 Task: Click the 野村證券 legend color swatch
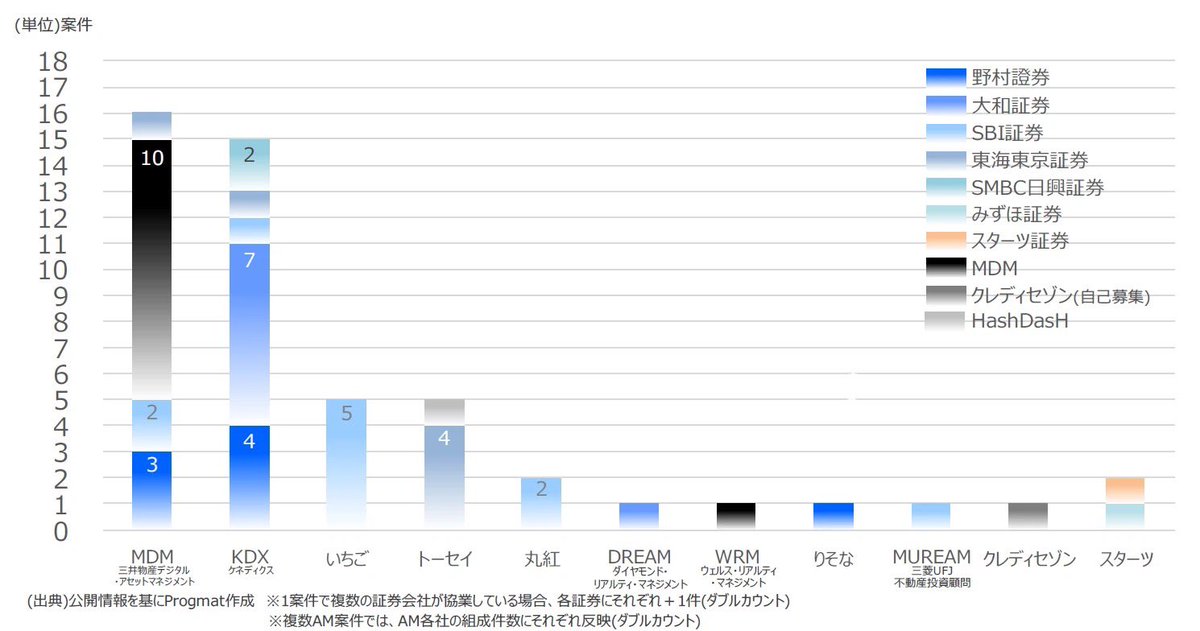(x=945, y=77)
